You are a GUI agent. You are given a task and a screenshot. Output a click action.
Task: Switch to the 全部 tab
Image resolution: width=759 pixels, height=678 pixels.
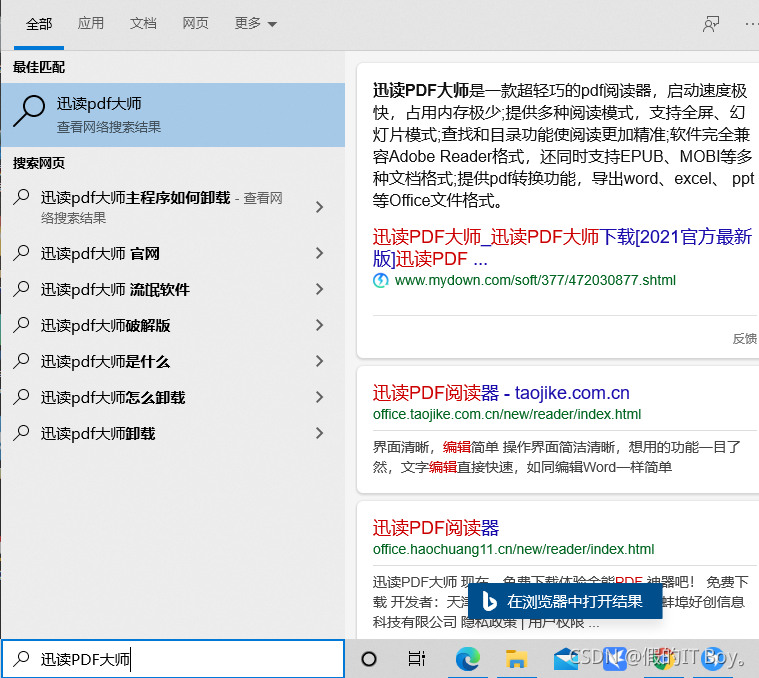pyautogui.click(x=39, y=24)
